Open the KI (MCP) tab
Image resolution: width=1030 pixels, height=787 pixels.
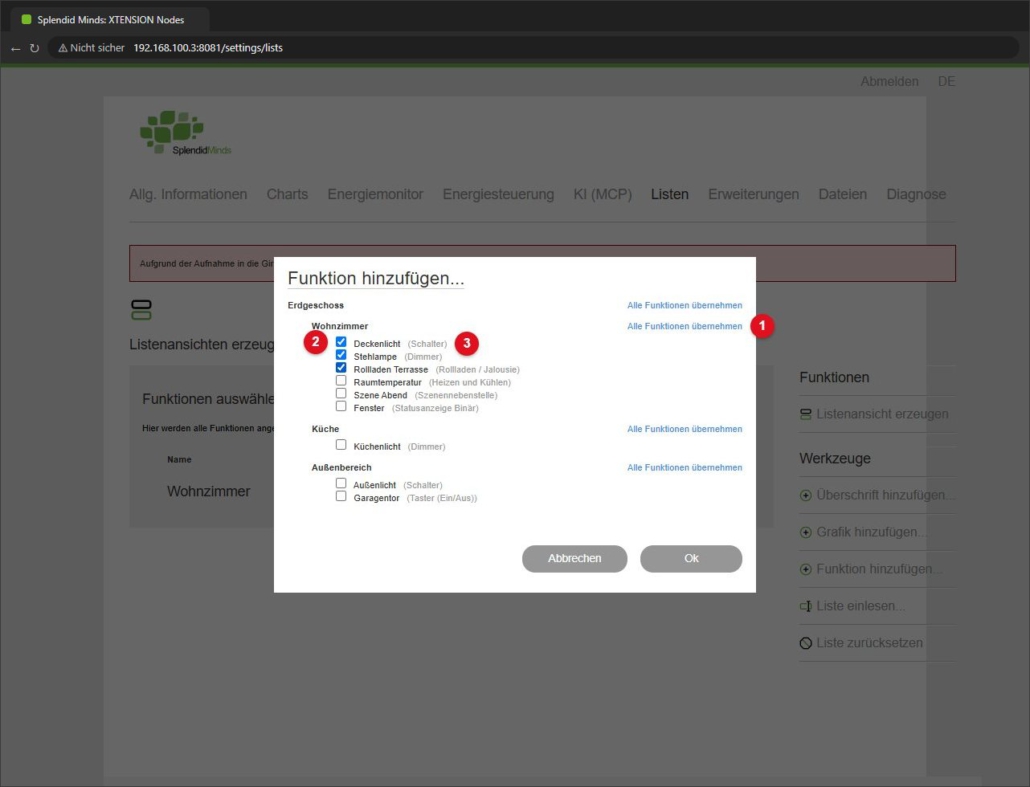click(x=602, y=194)
